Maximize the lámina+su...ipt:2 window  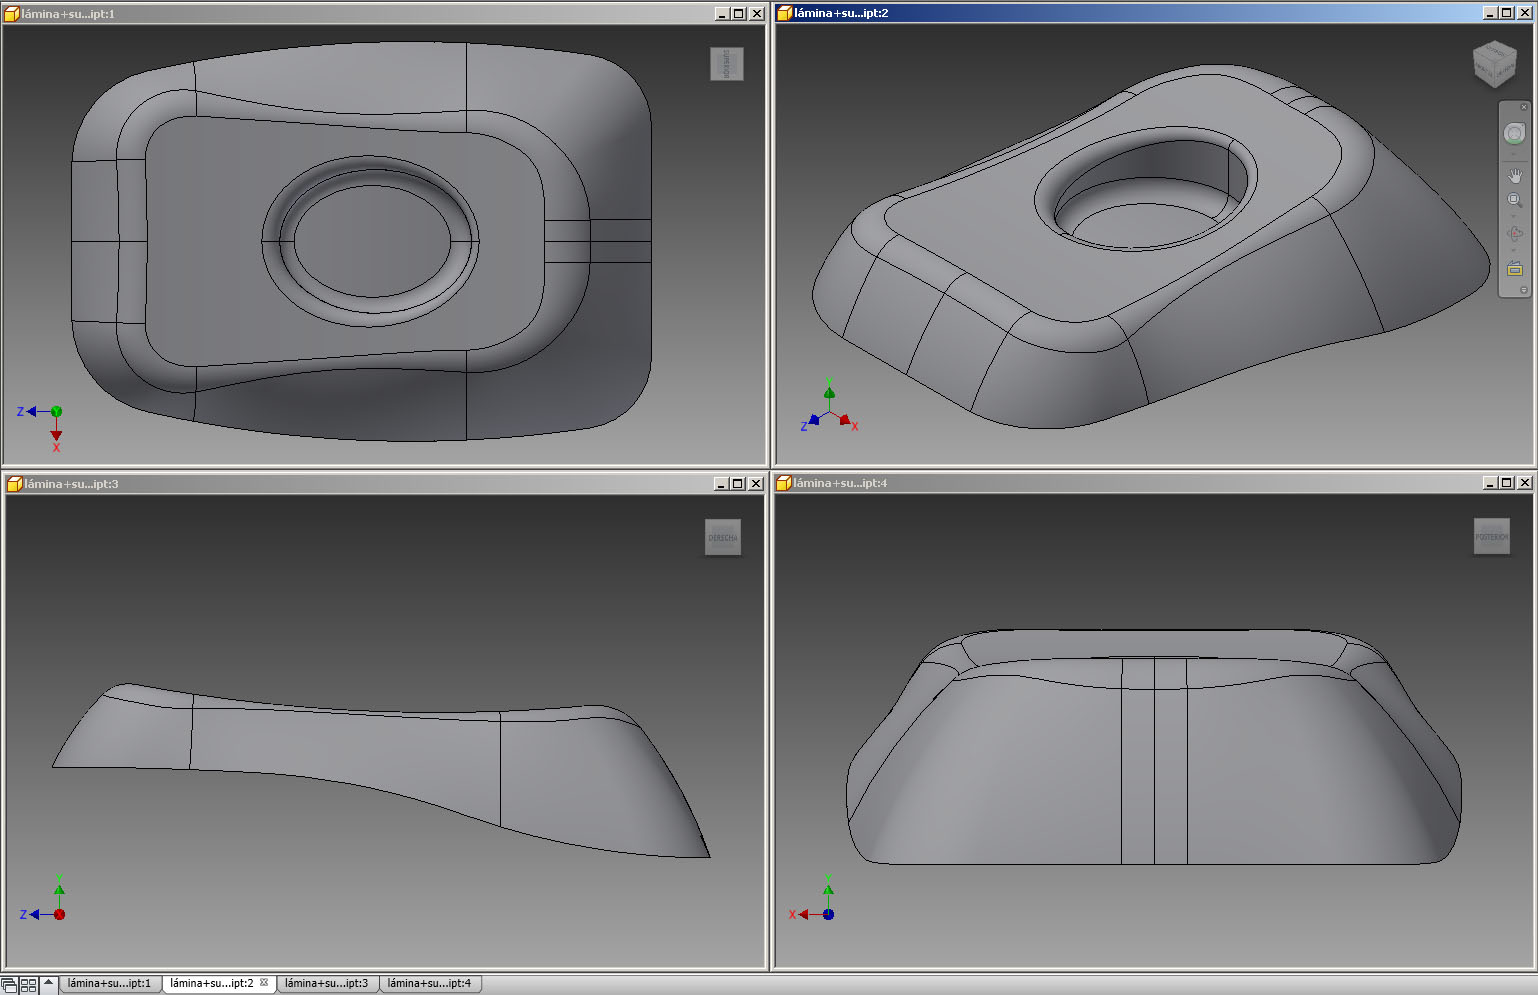[1507, 13]
